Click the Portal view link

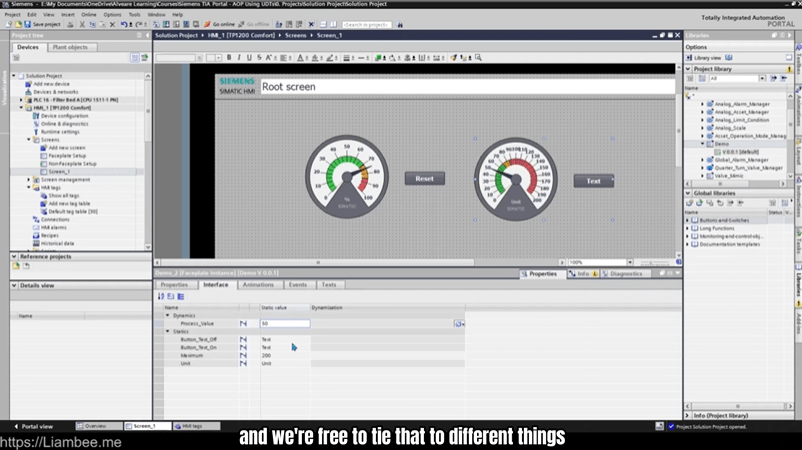36,426
